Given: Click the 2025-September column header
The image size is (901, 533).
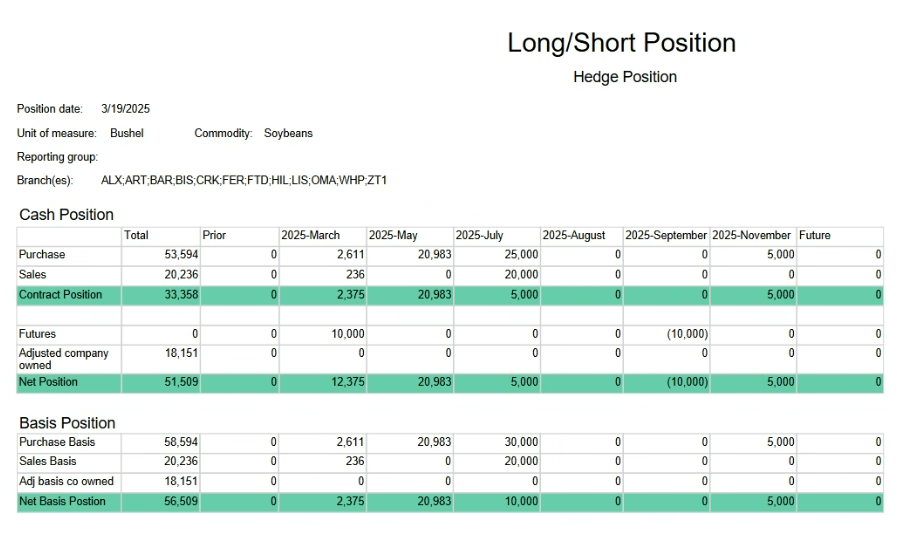Looking at the screenshot, I should (665, 236).
